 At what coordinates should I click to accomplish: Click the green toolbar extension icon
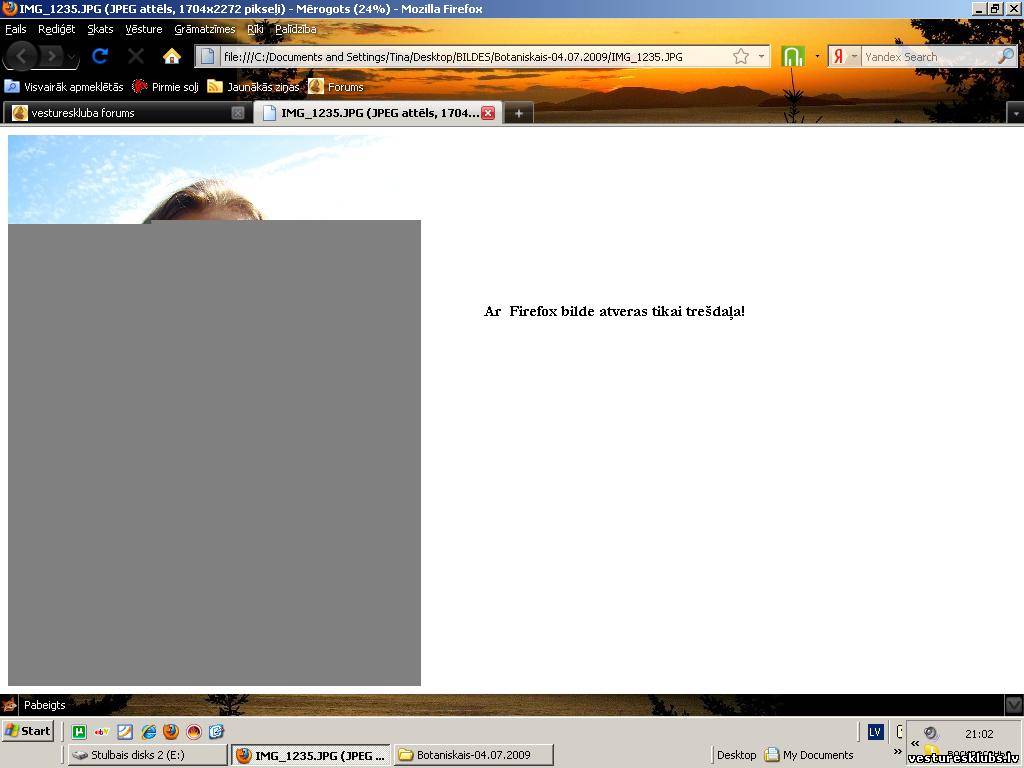[x=793, y=57]
